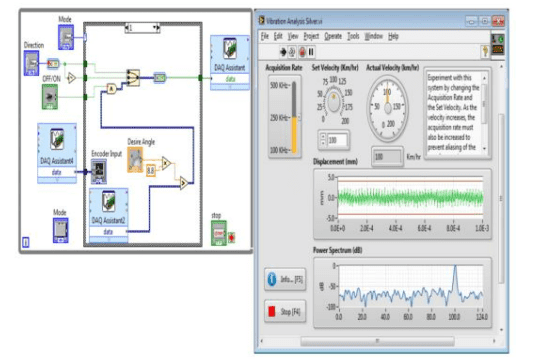Expand the DAQ Assistant data terminal arrow
Viewport: 557px width, 360px height.
pos(230,86)
